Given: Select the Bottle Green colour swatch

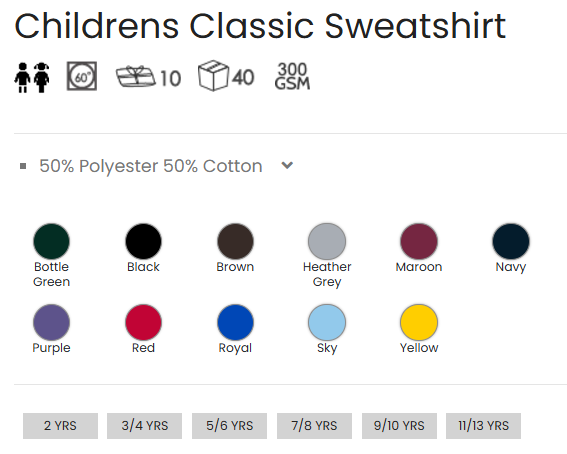Looking at the screenshot, I should (x=51, y=241).
